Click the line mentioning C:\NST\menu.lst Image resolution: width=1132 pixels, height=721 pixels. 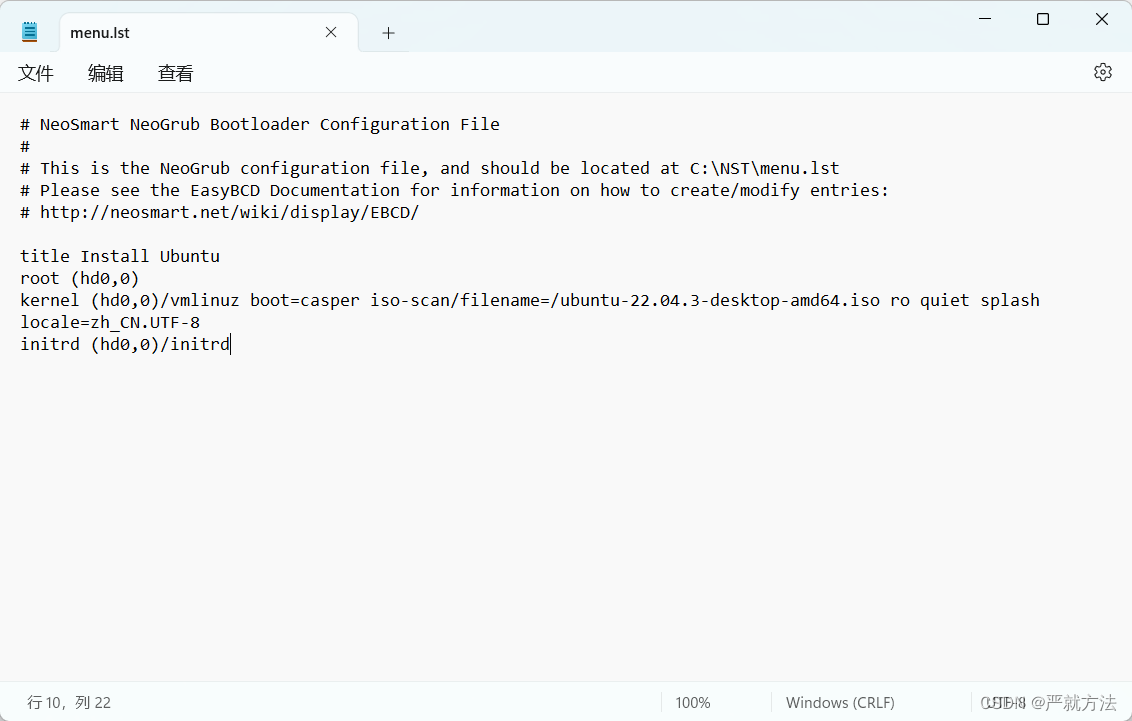(x=430, y=168)
